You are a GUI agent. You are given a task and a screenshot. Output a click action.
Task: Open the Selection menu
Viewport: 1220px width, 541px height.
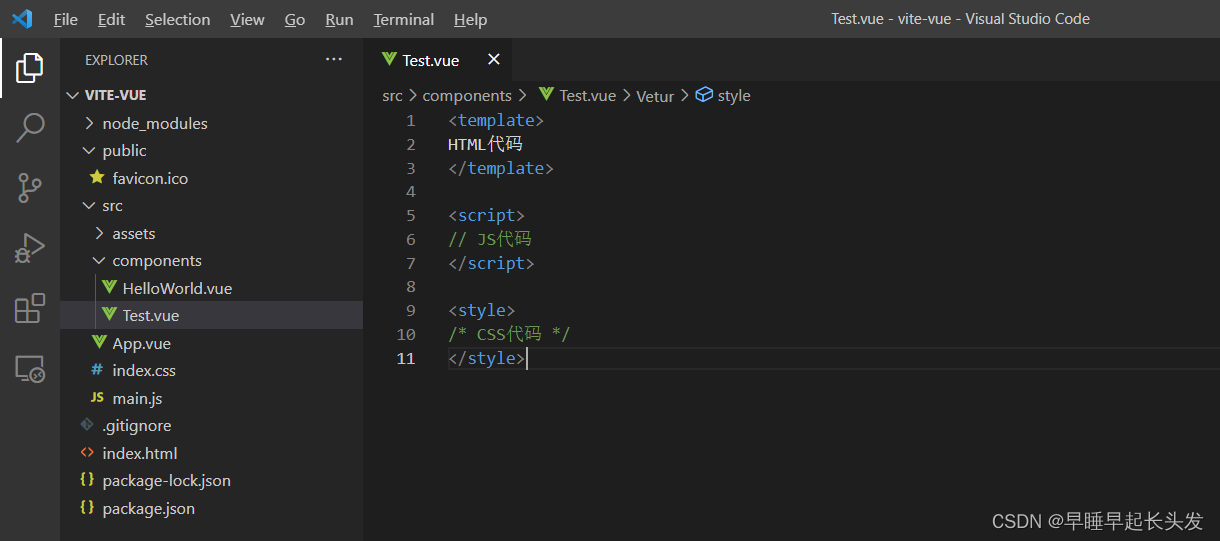177,20
